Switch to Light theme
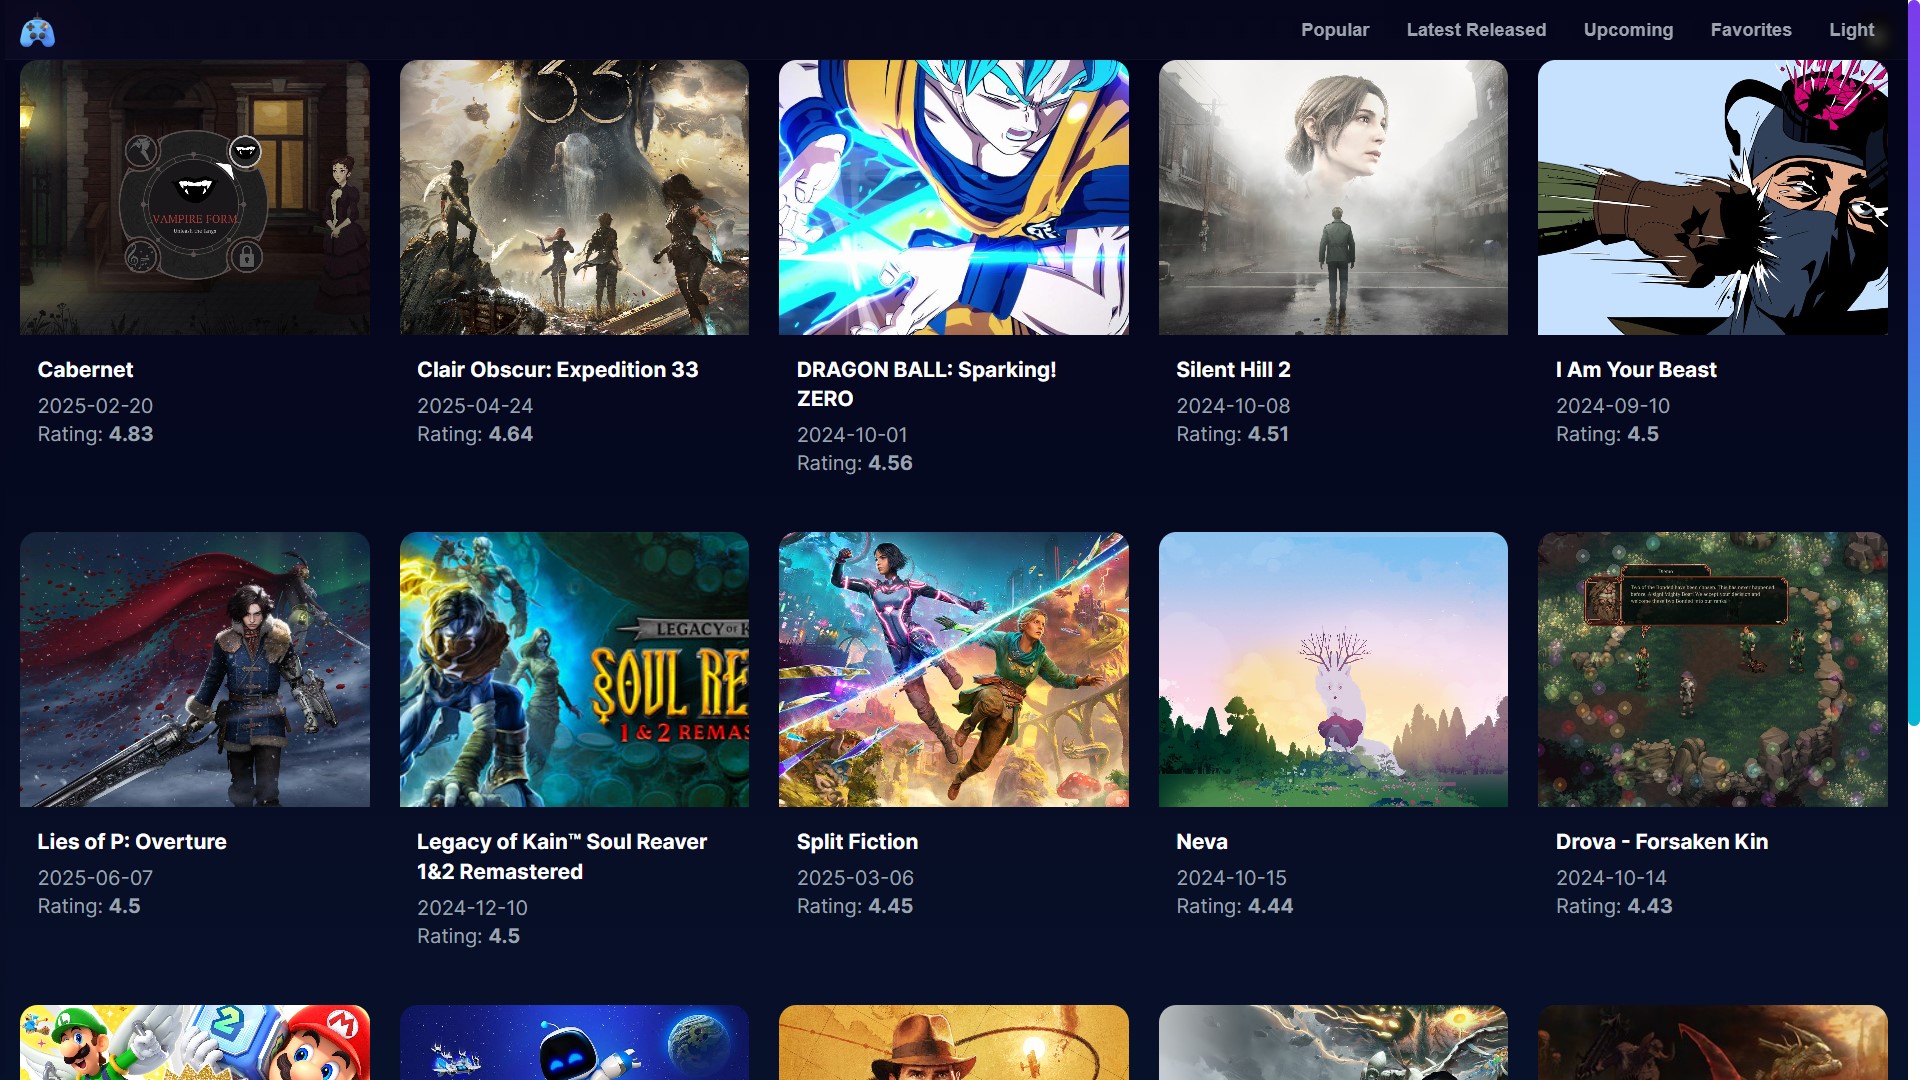The height and width of the screenshot is (1080, 1920). [1852, 30]
